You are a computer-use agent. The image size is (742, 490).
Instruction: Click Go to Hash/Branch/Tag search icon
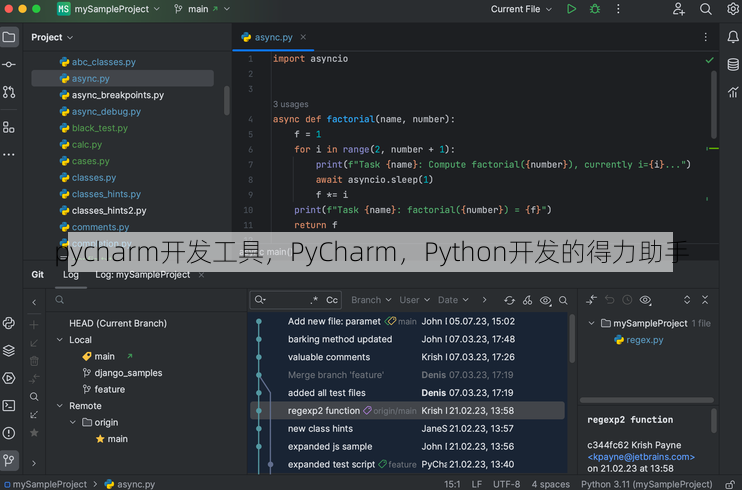point(563,300)
